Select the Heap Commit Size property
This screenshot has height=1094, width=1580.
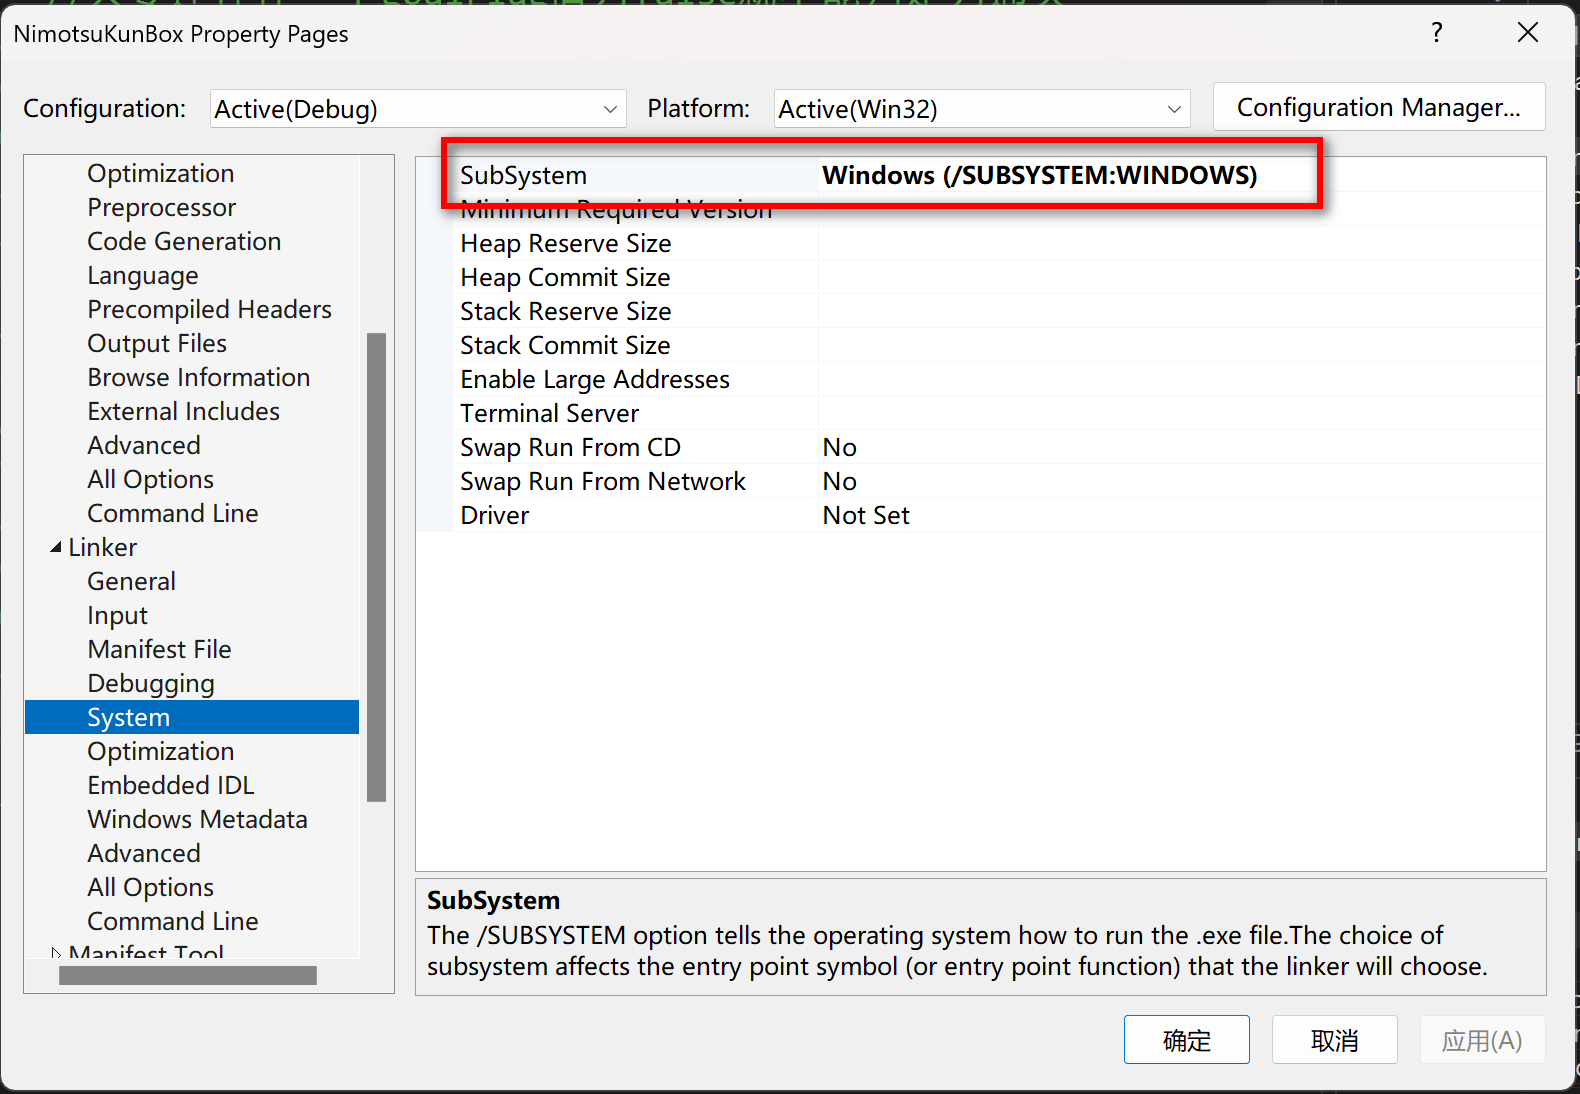click(x=565, y=277)
